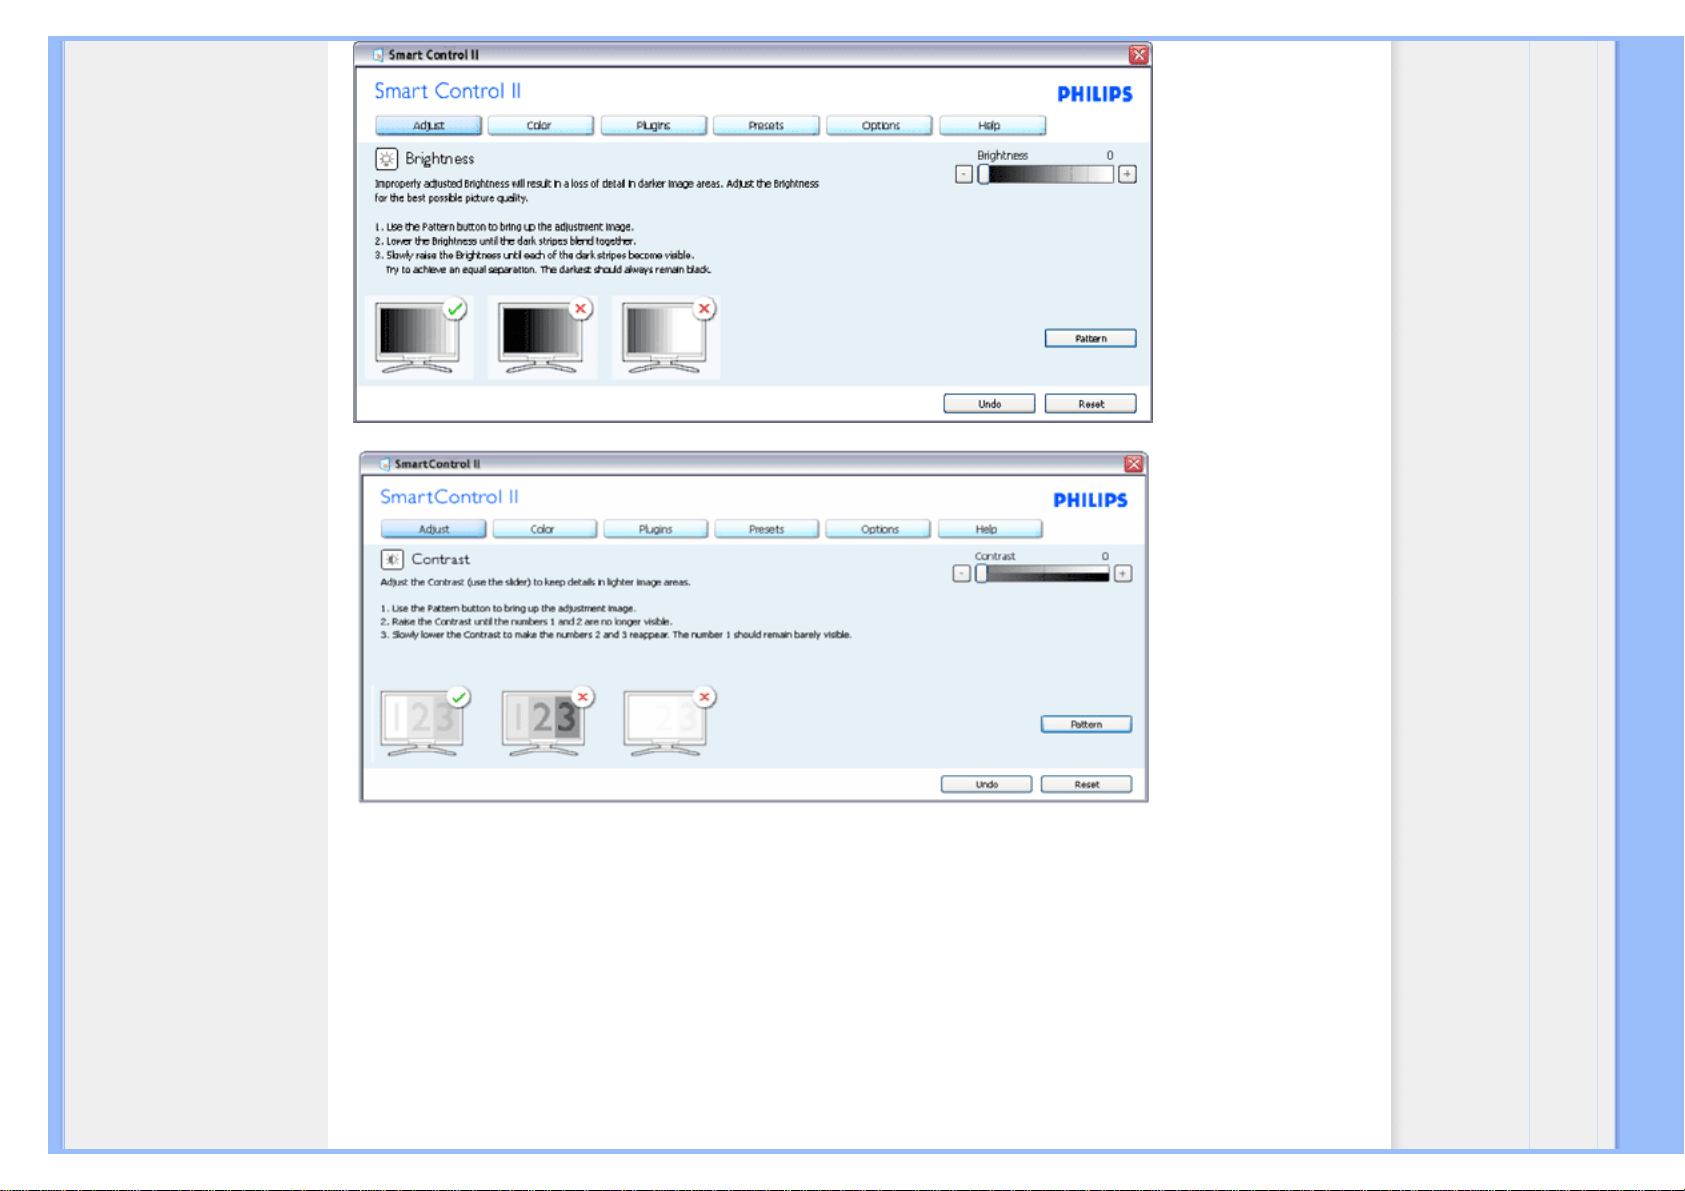Decrease Contrast with the minus button

pyautogui.click(x=961, y=574)
